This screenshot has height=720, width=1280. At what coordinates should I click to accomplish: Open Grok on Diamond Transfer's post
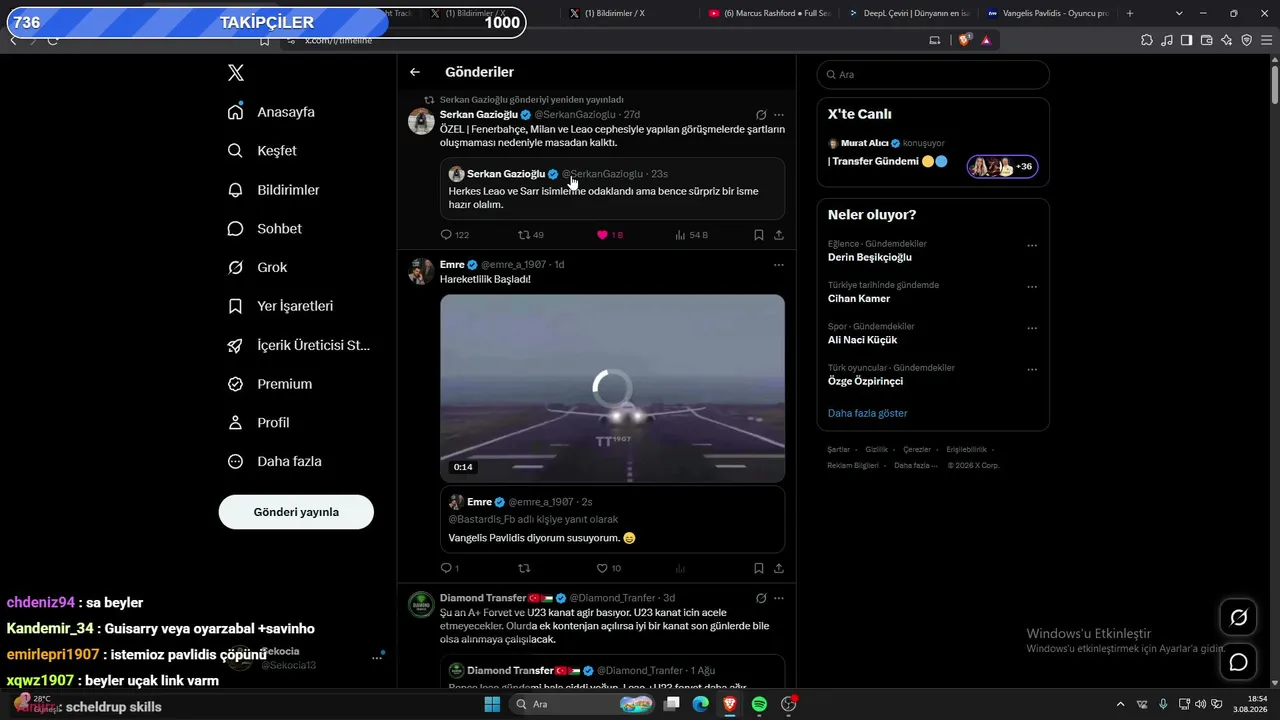click(x=761, y=598)
